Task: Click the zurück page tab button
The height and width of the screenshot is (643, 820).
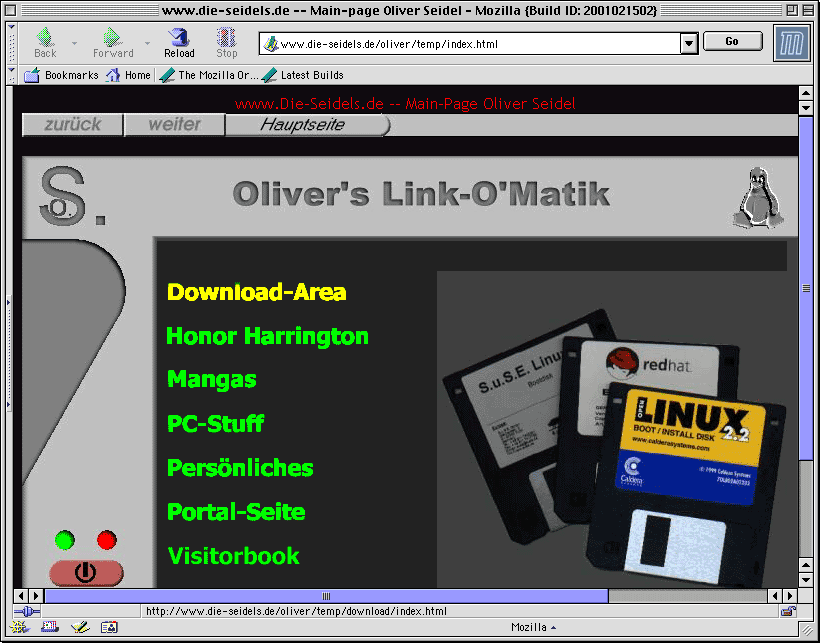Action: tap(72, 125)
